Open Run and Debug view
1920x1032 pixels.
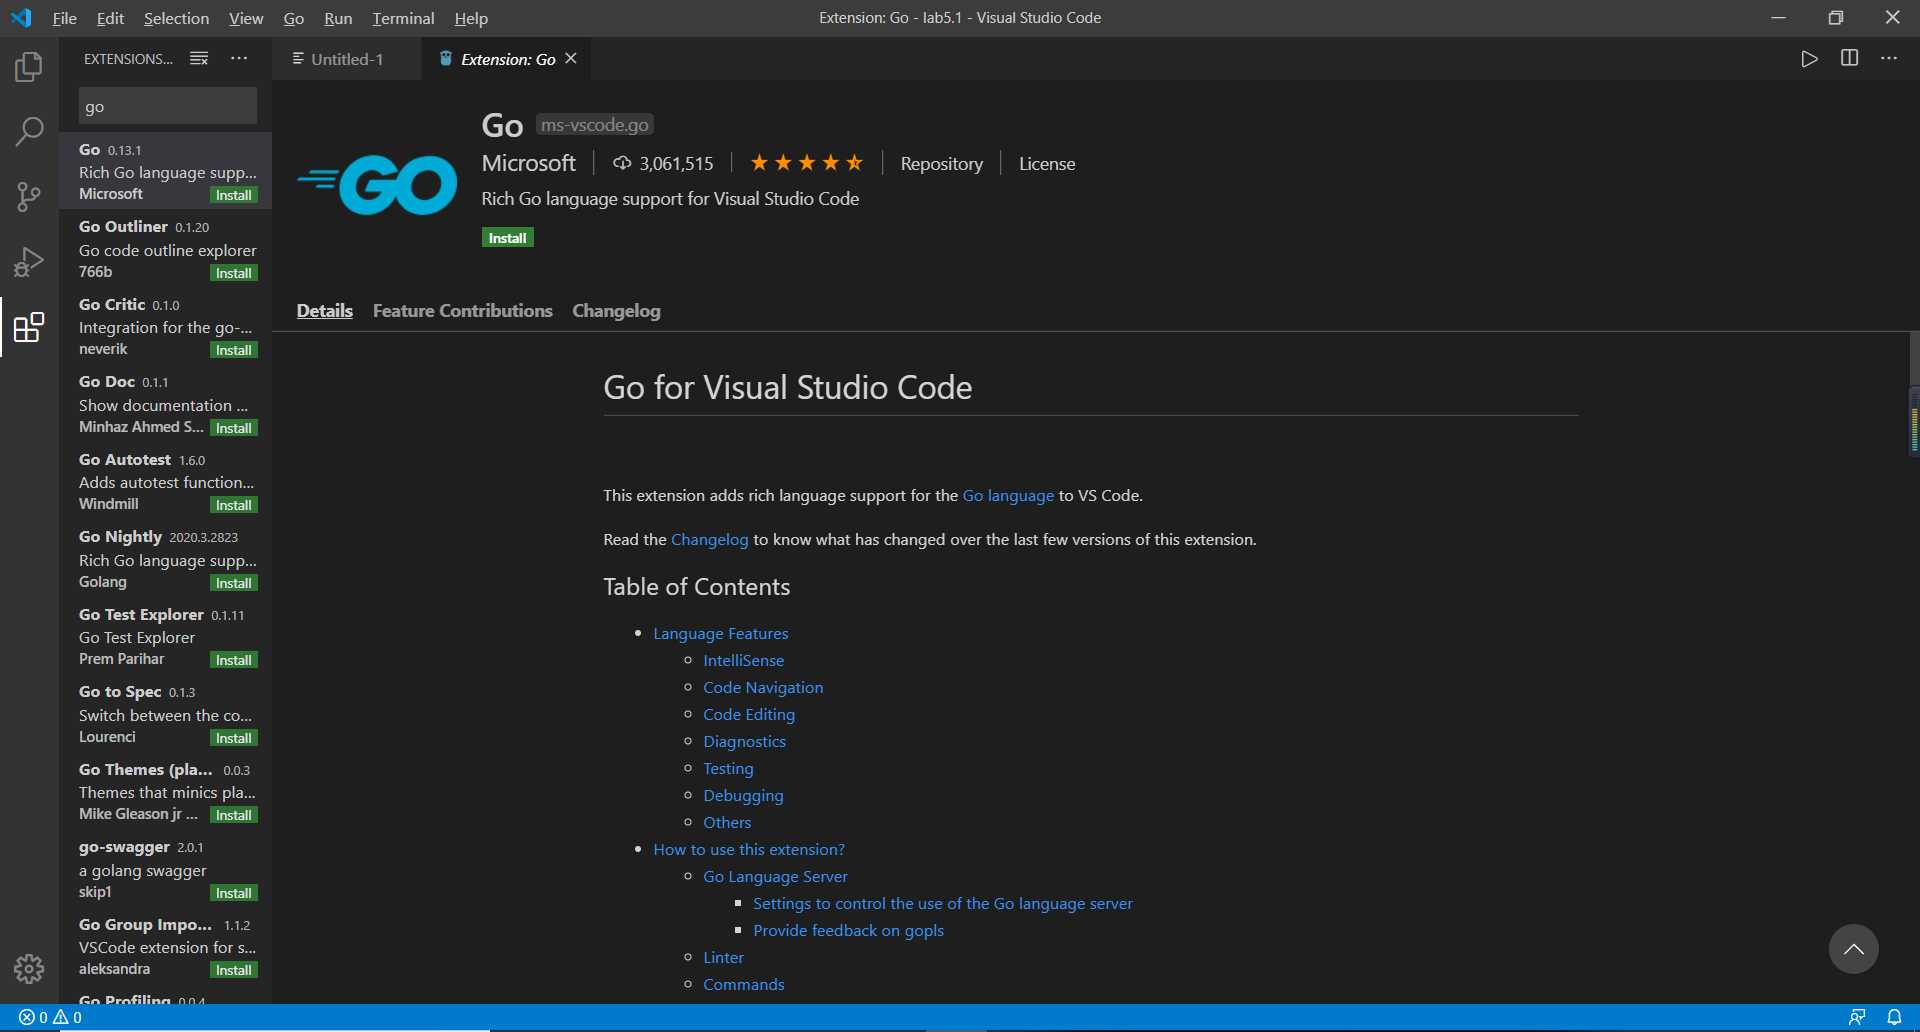tap(29, 262)
